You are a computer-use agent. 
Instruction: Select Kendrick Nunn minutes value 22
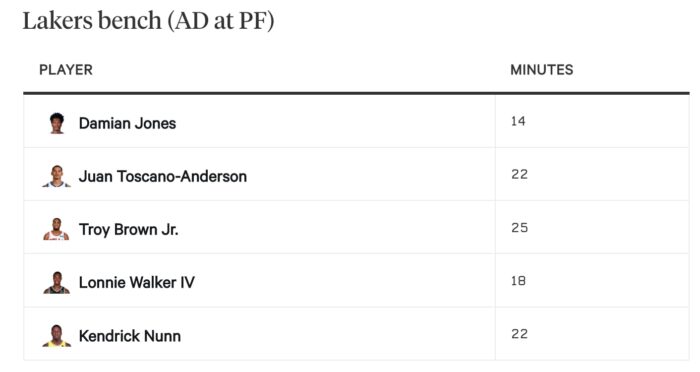point(520,334)
